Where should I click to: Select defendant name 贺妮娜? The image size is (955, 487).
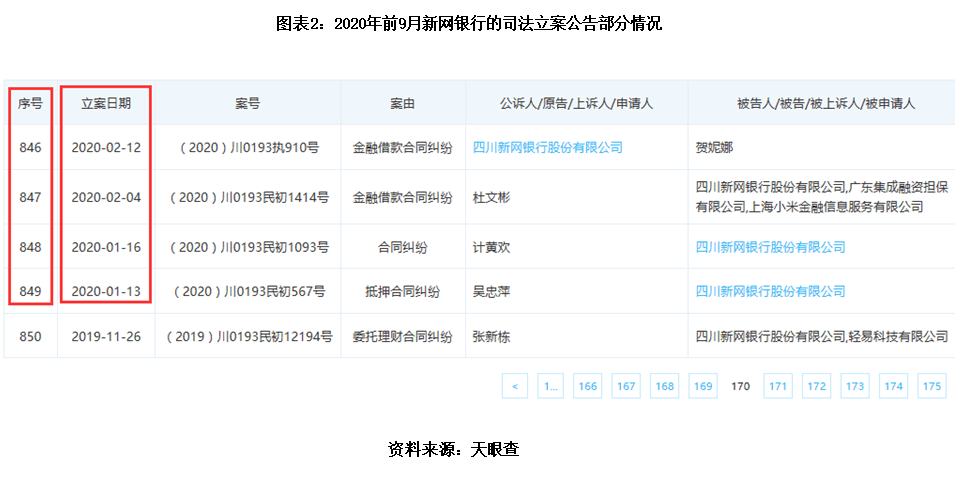click(x=714, y=147)
